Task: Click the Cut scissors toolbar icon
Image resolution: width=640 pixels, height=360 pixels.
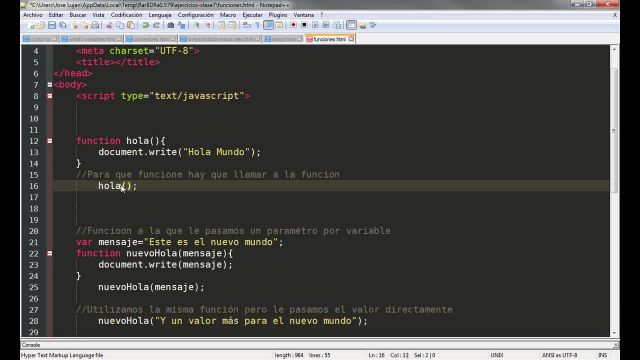Action: 109,25
